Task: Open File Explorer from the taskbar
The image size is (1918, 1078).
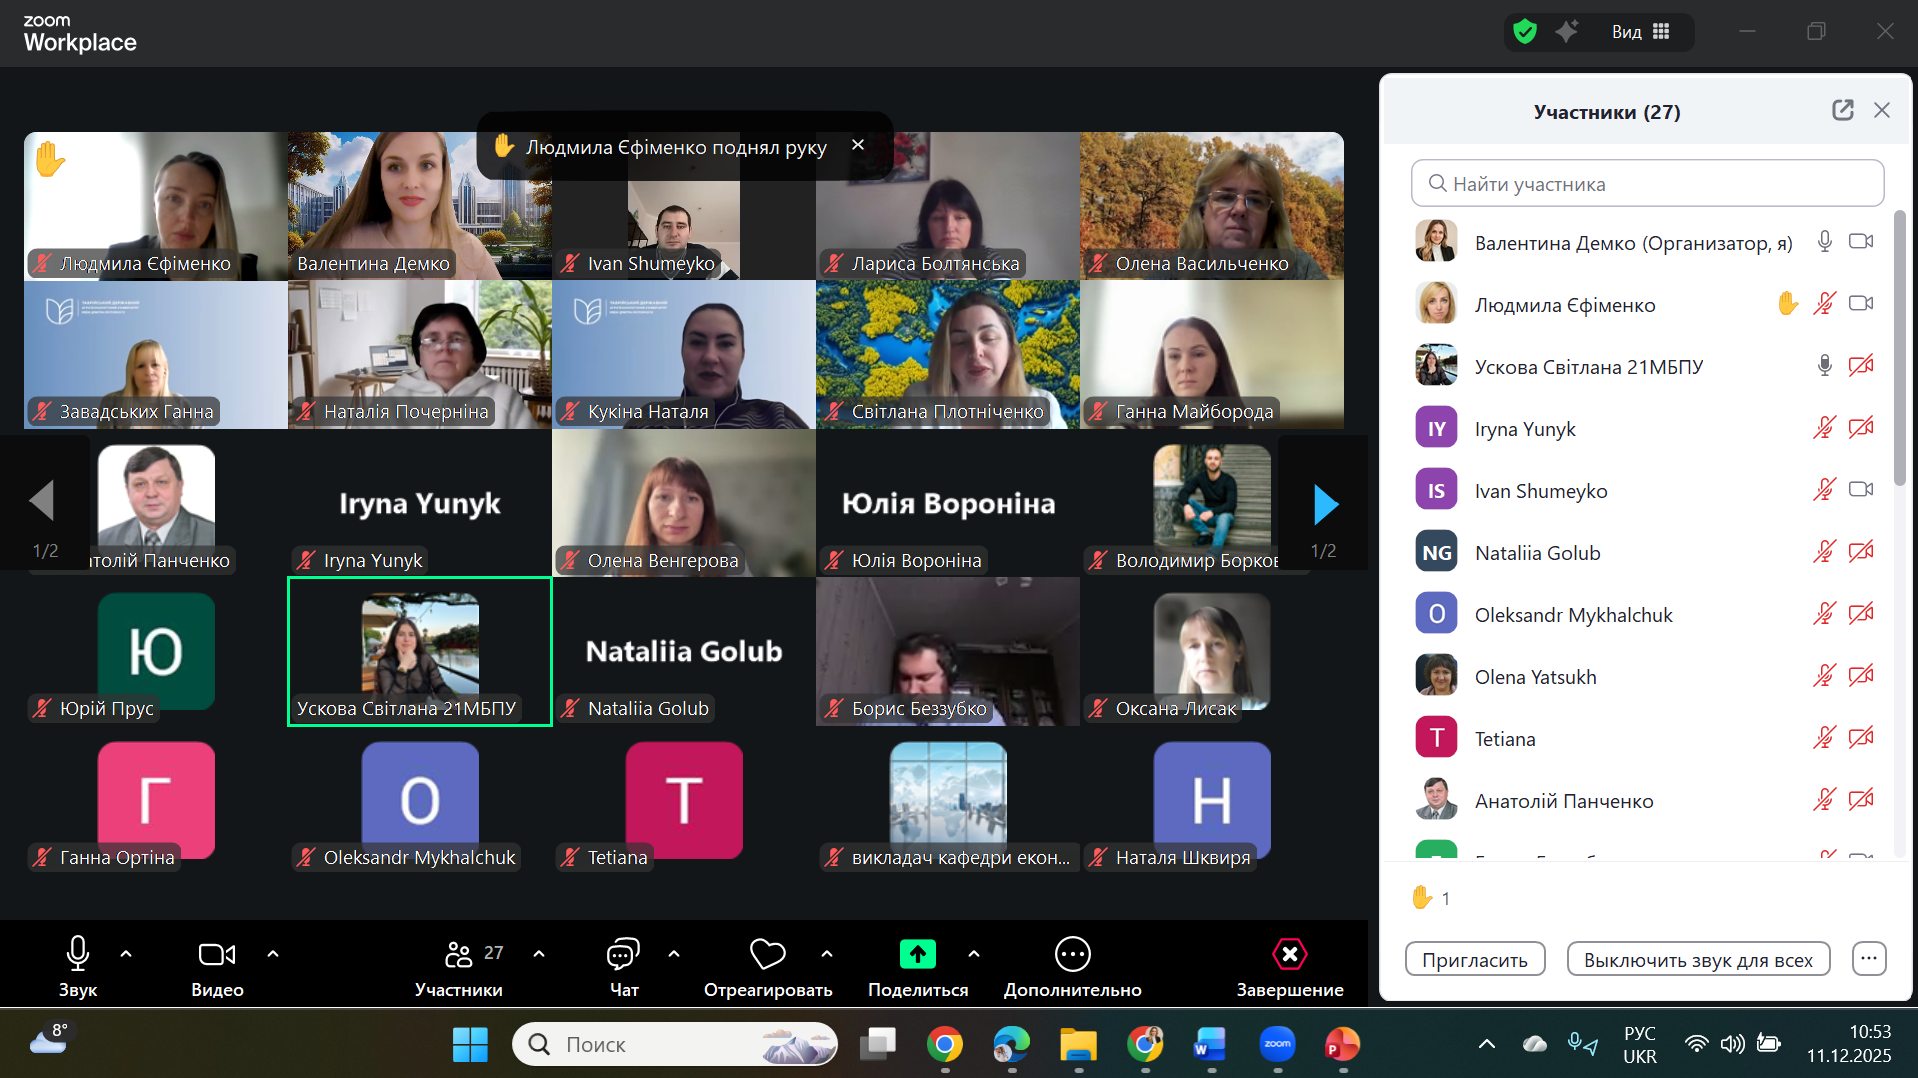Action: coord(1079,1045)
